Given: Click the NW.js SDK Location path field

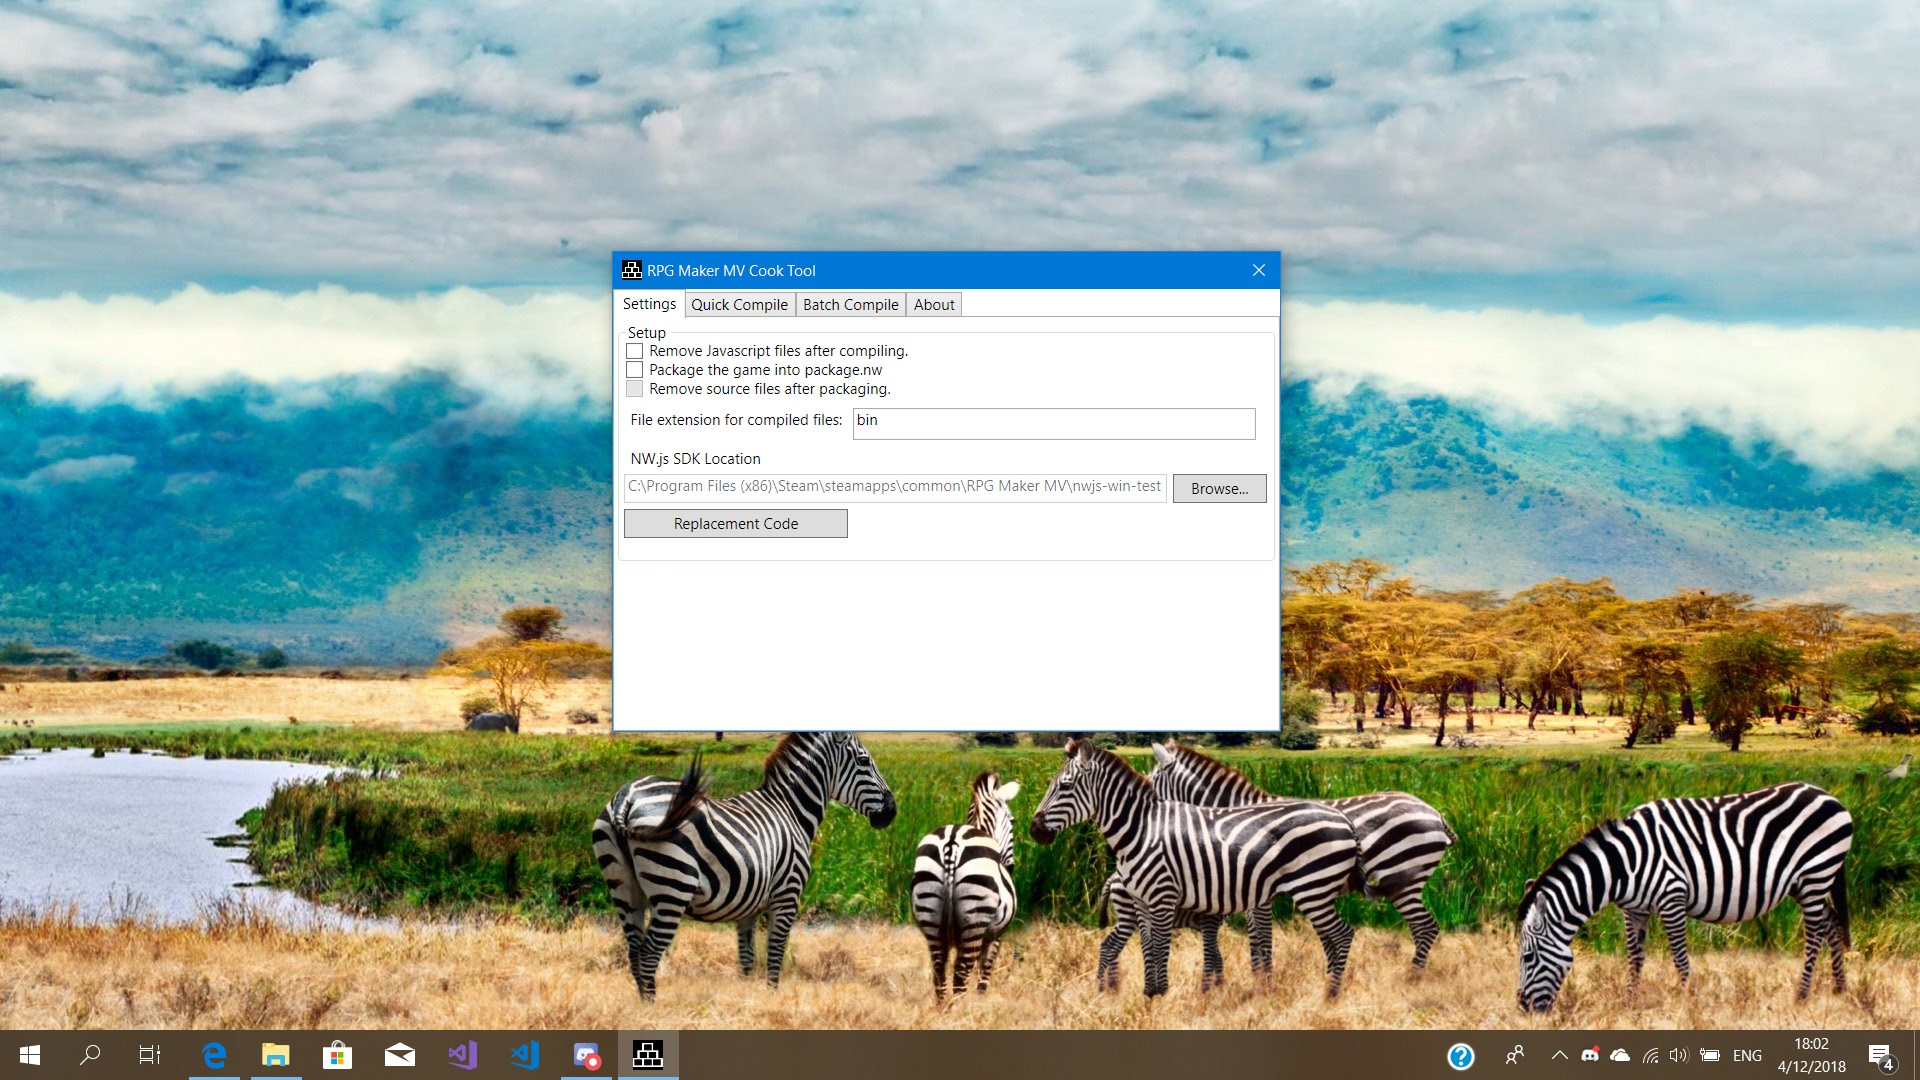Looking at the screenshot, I should pyautogui.click(x=895, y=487).
